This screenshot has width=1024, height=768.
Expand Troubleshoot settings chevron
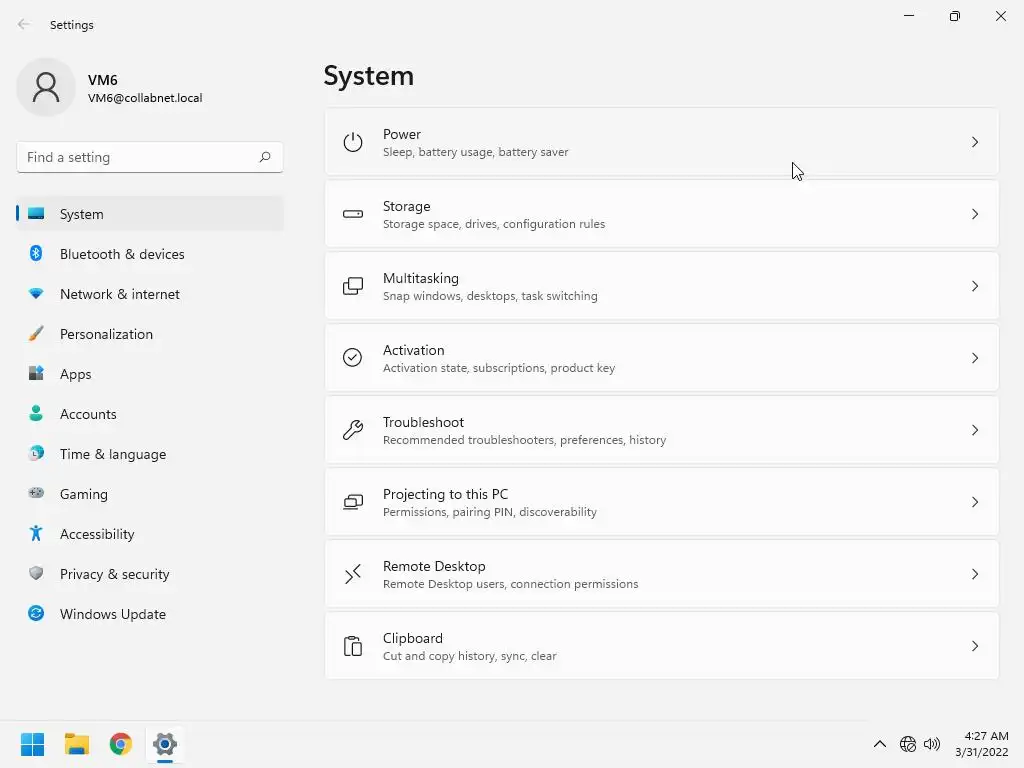pos(974,430)
